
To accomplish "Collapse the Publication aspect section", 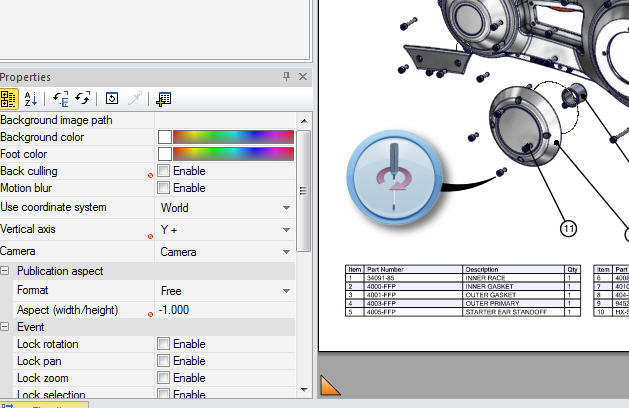I will 6,271.
